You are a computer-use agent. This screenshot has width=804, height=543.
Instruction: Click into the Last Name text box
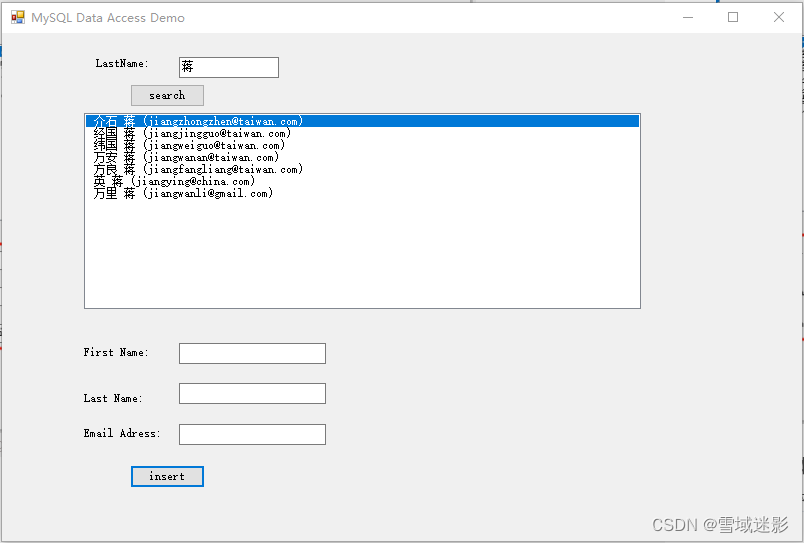(x=252, y=393)
